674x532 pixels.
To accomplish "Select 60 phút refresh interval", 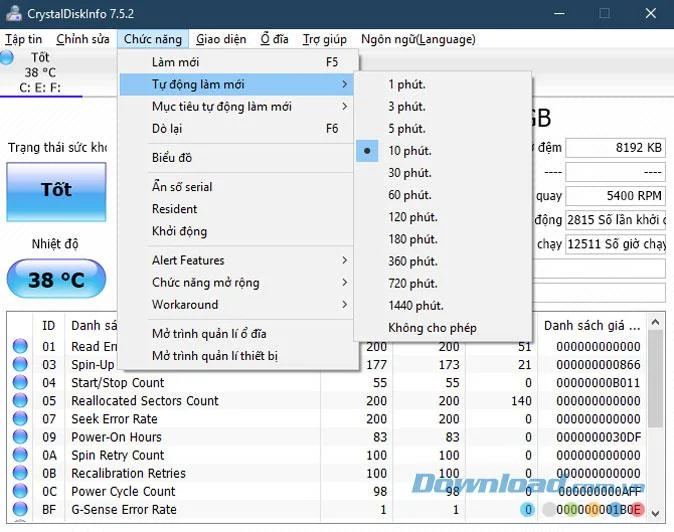I will [x=443, y=195].
